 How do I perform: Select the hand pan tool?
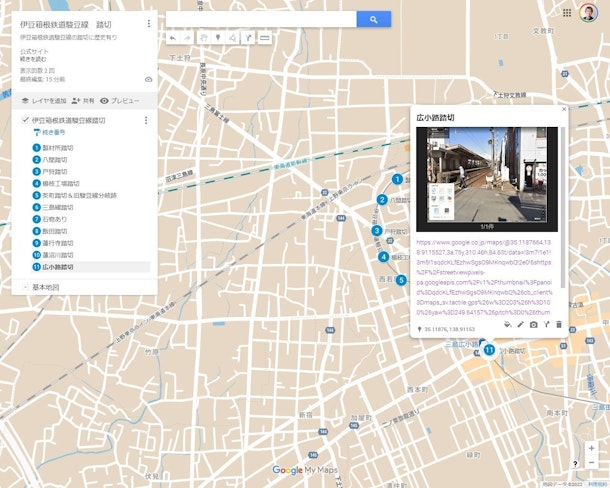tap(201, 37)
